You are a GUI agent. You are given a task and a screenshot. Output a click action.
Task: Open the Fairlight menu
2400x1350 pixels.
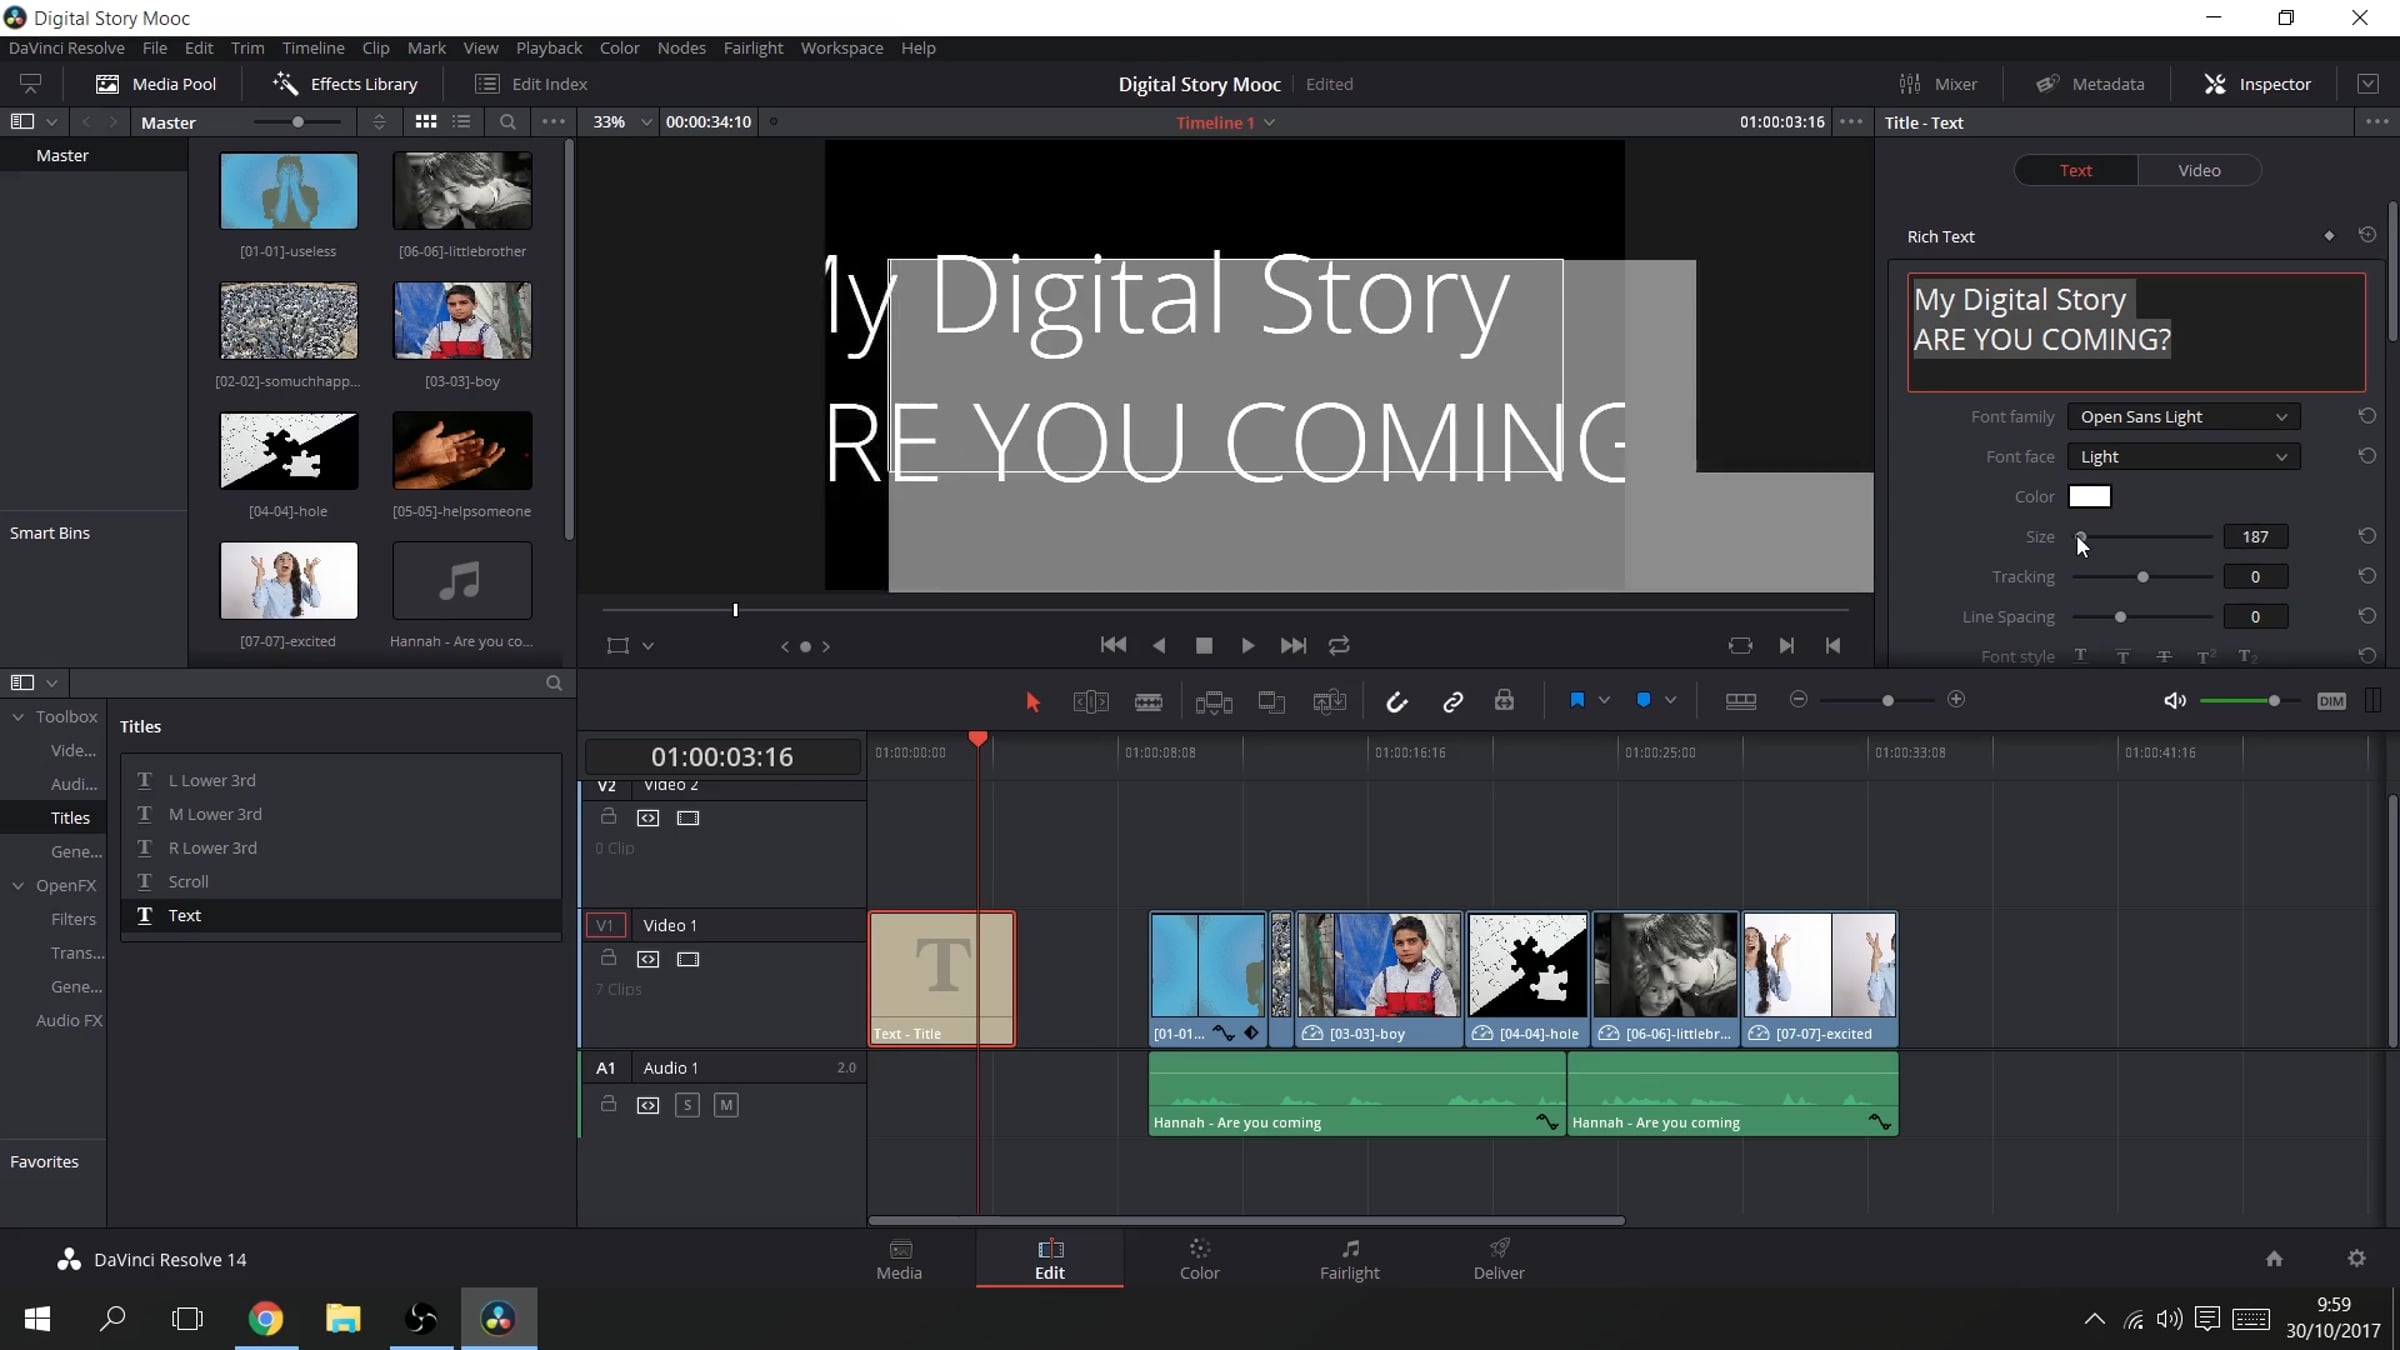(x=752, y=48)
